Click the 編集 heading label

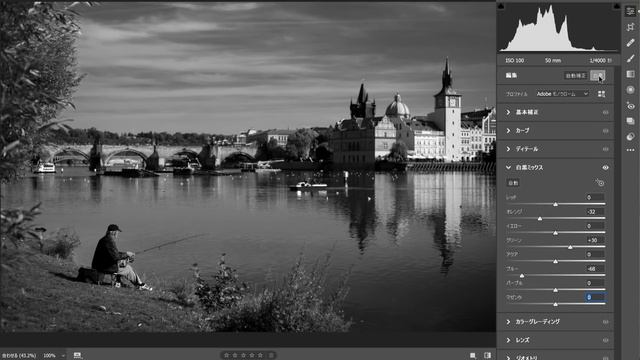pos(511,76)
